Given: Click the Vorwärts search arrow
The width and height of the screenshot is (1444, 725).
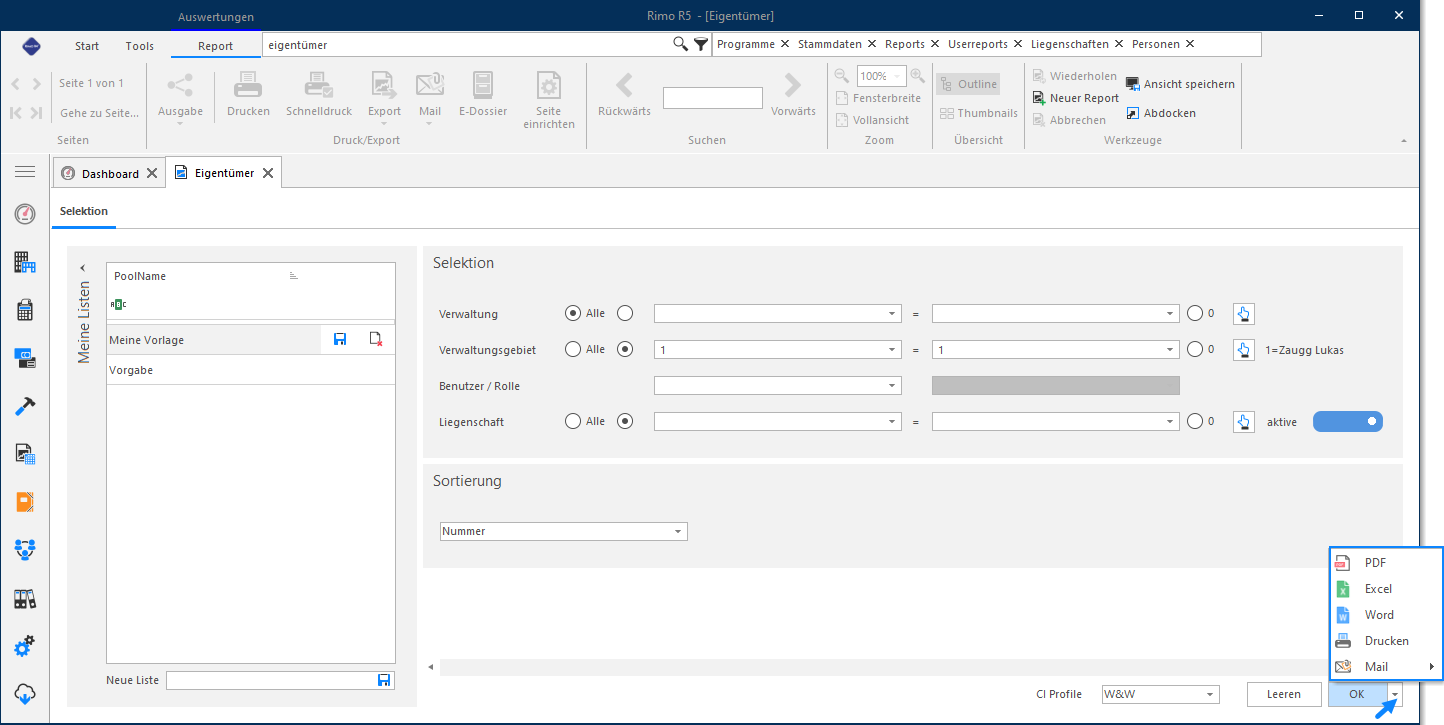Looking at the screenshot, I should pos(793,85).
